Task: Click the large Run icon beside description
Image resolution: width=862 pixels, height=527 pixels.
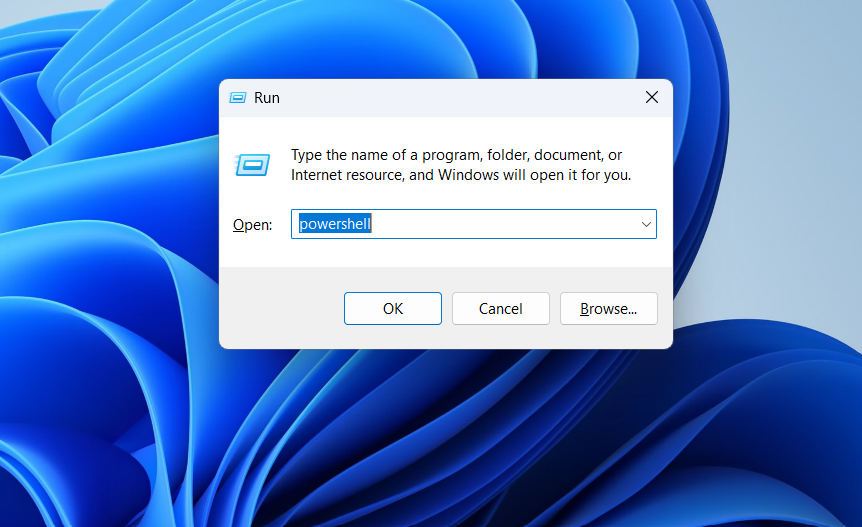Action: (252, 165)
